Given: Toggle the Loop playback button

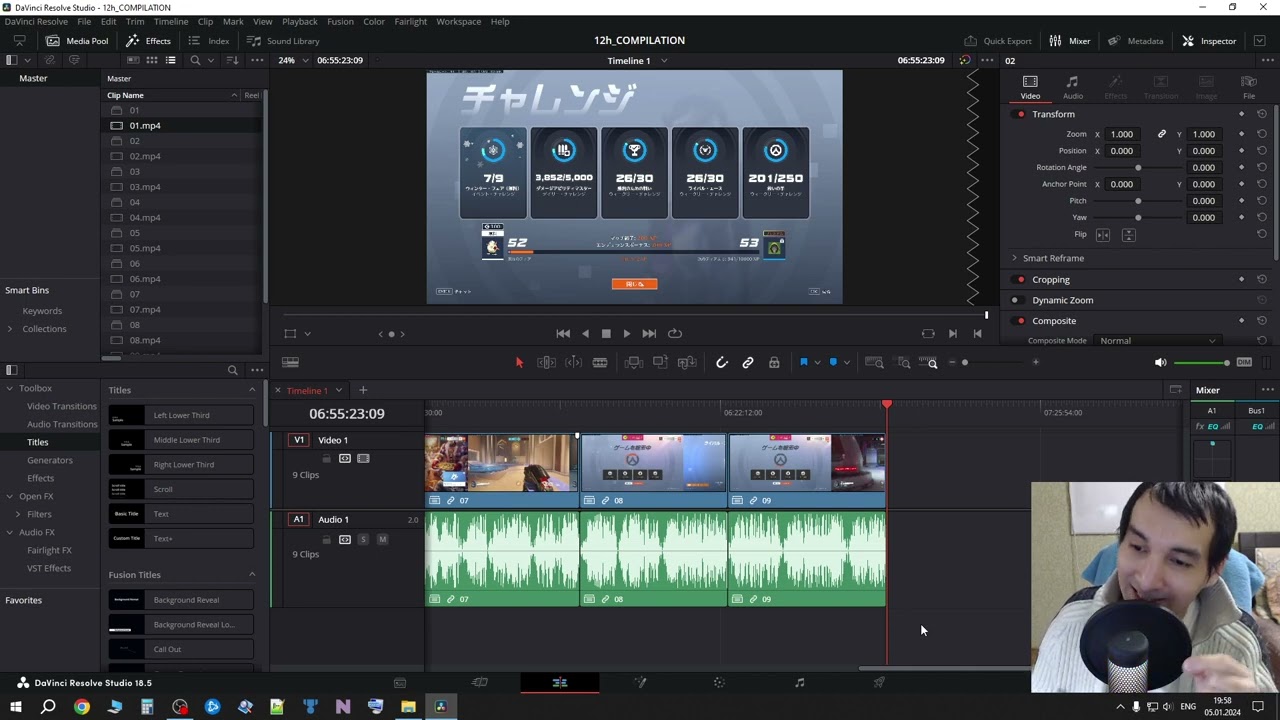Looking at the screenshot, I should click(x=675, y=334).
